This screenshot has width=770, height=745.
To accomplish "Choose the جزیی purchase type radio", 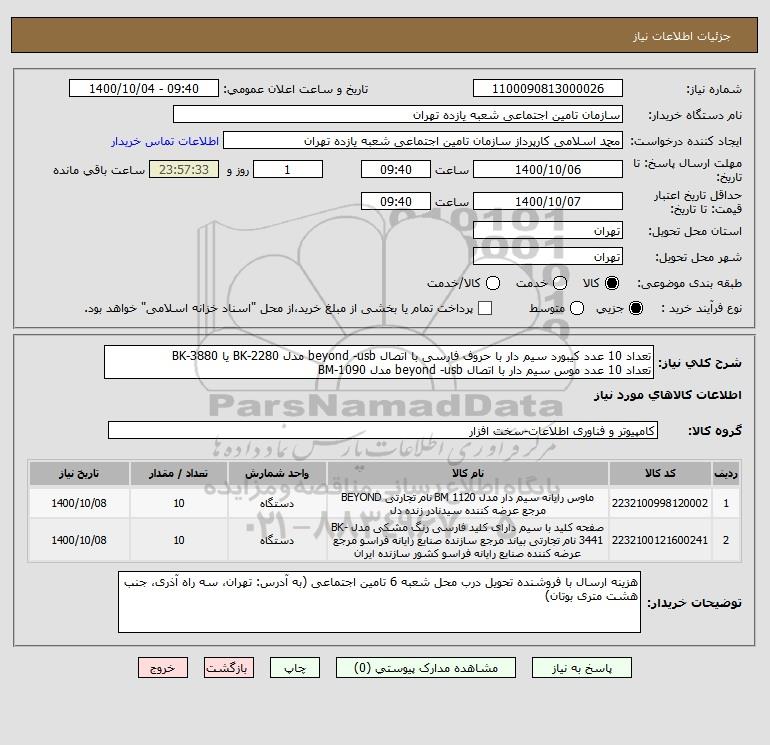I will pos(635,308).
